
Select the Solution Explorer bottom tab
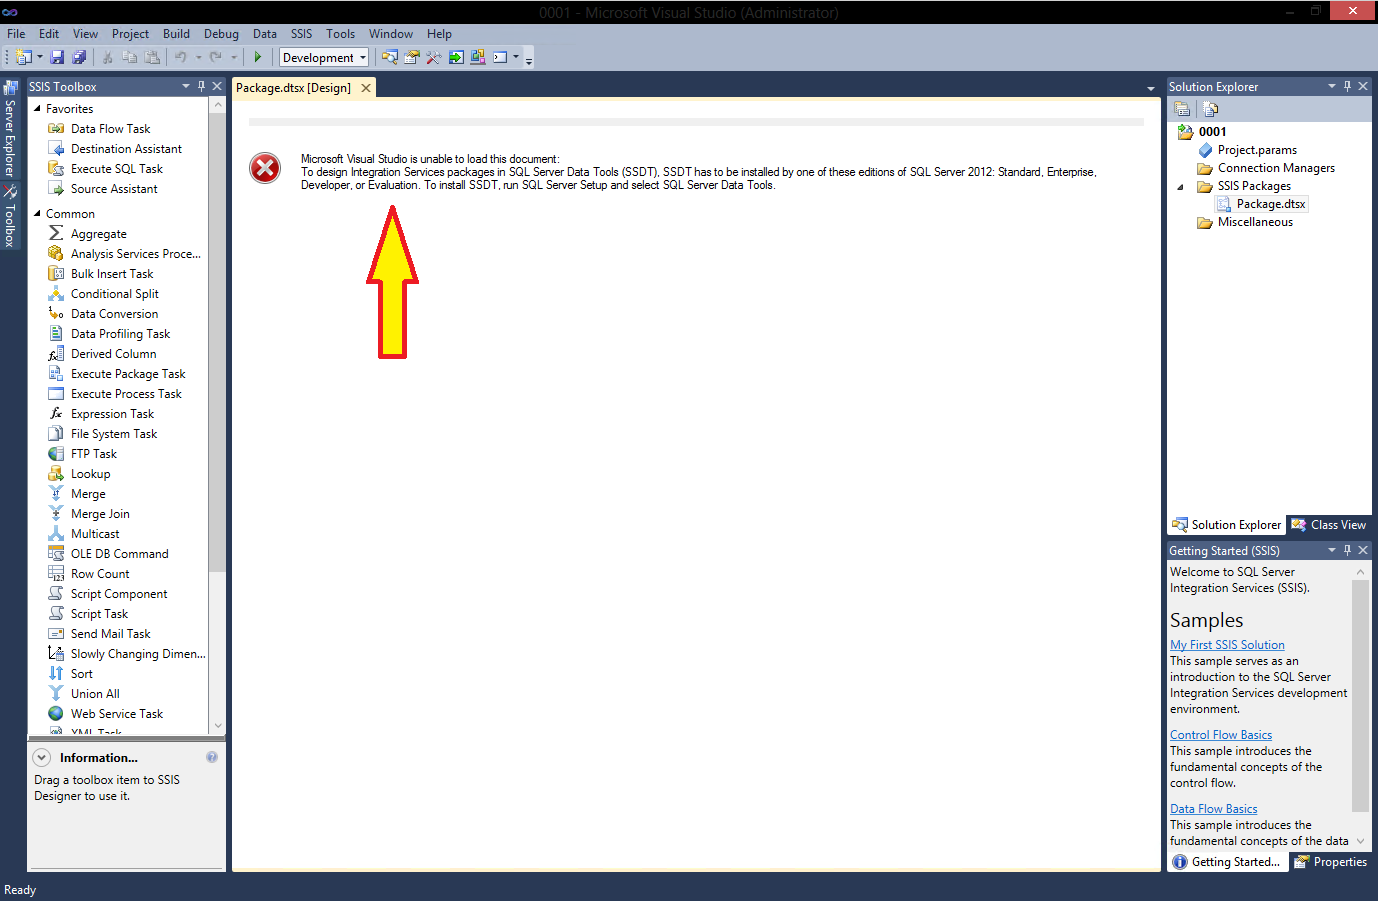pos(1226,525)
